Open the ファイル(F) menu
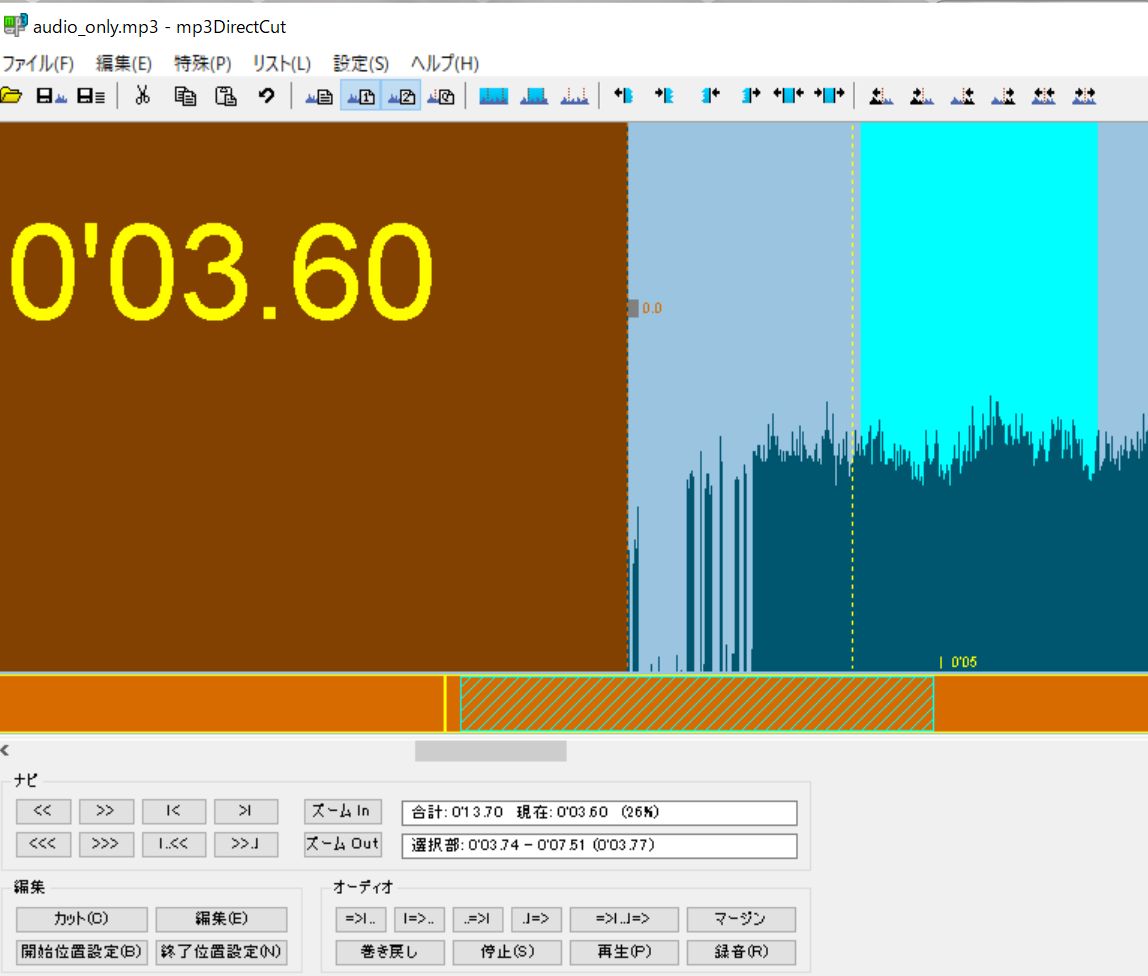Image resolution: width=1148 pixels, height=976 pixels. 38,63
